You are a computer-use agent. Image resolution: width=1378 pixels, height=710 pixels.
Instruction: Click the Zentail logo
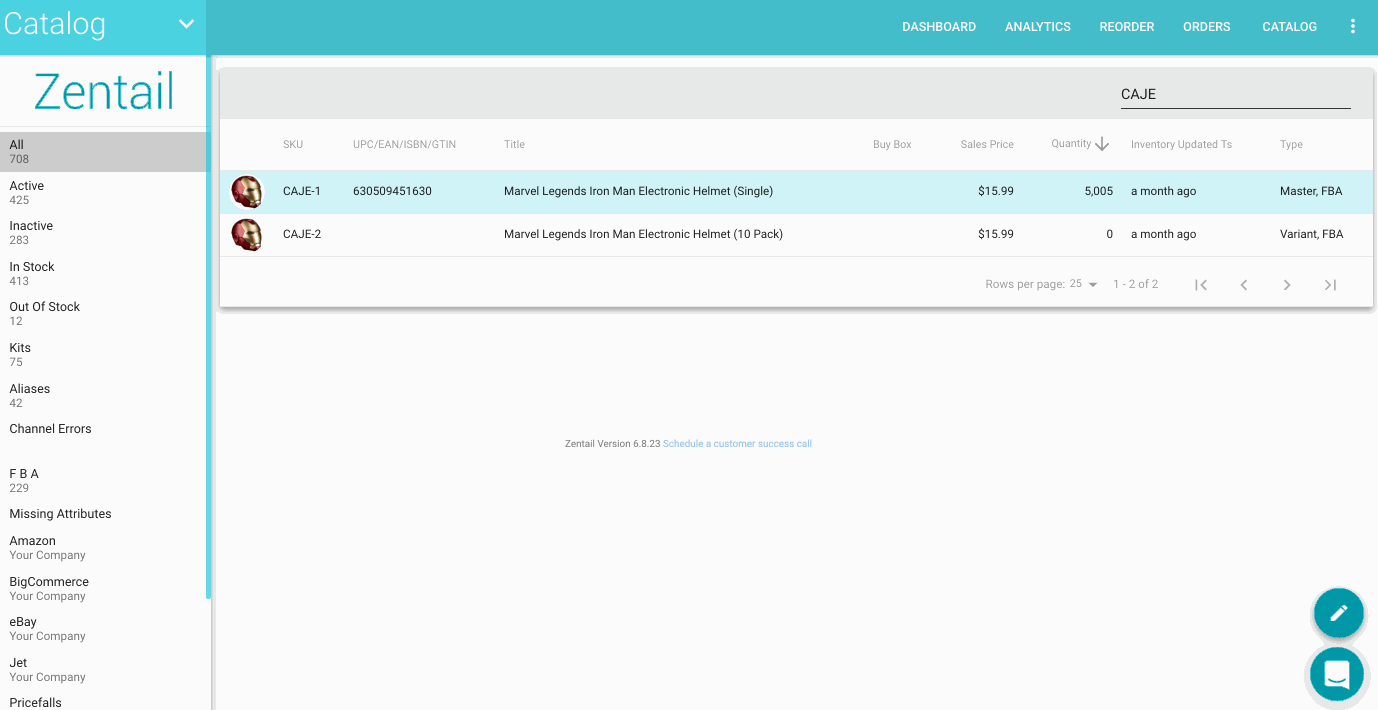pos(104,91)
